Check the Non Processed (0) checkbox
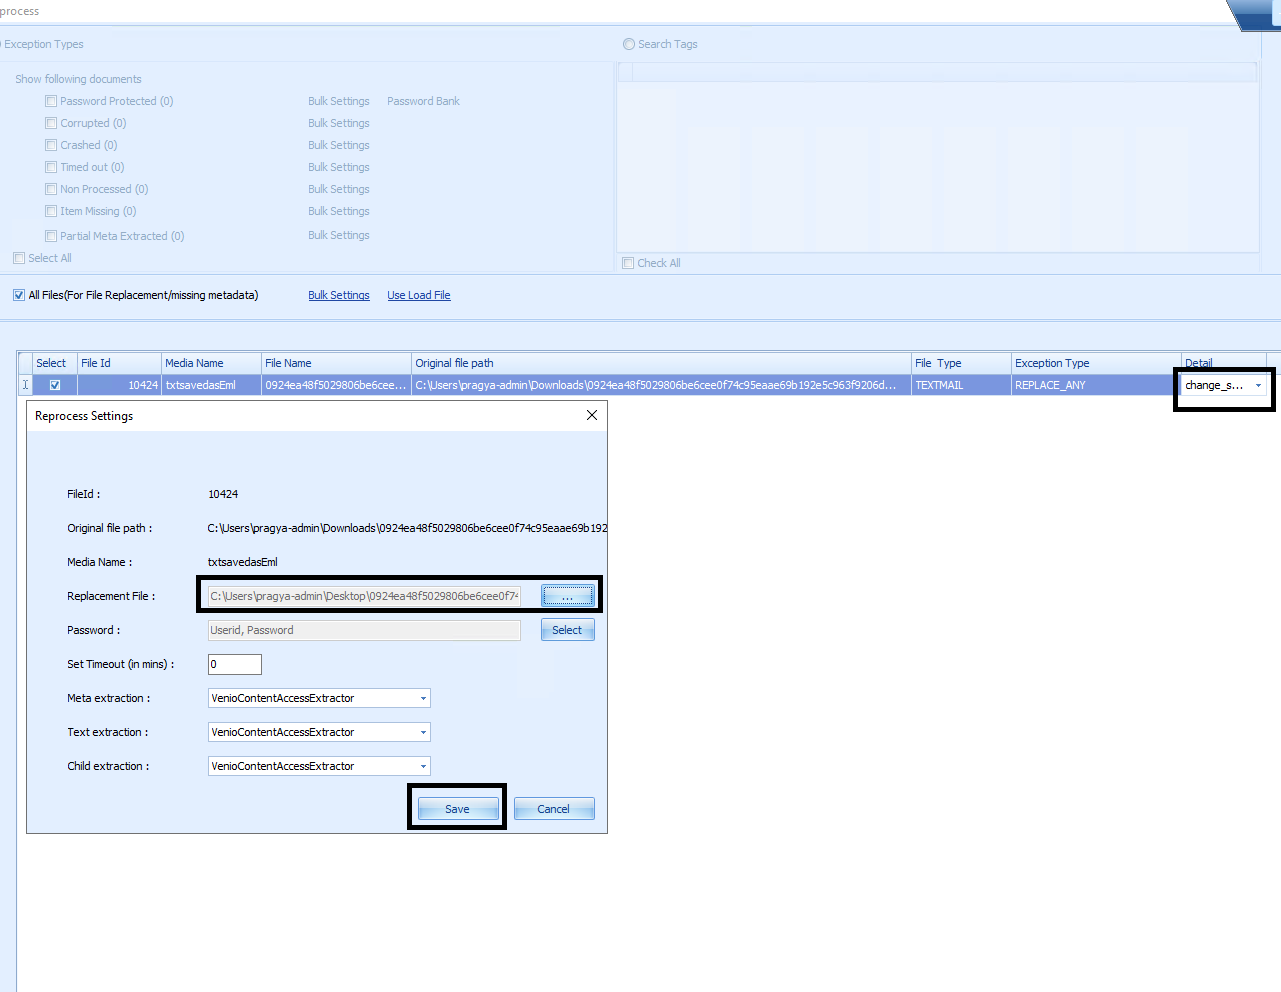The width and height of the screenshot is (1281, 992). tap(51, 189)
